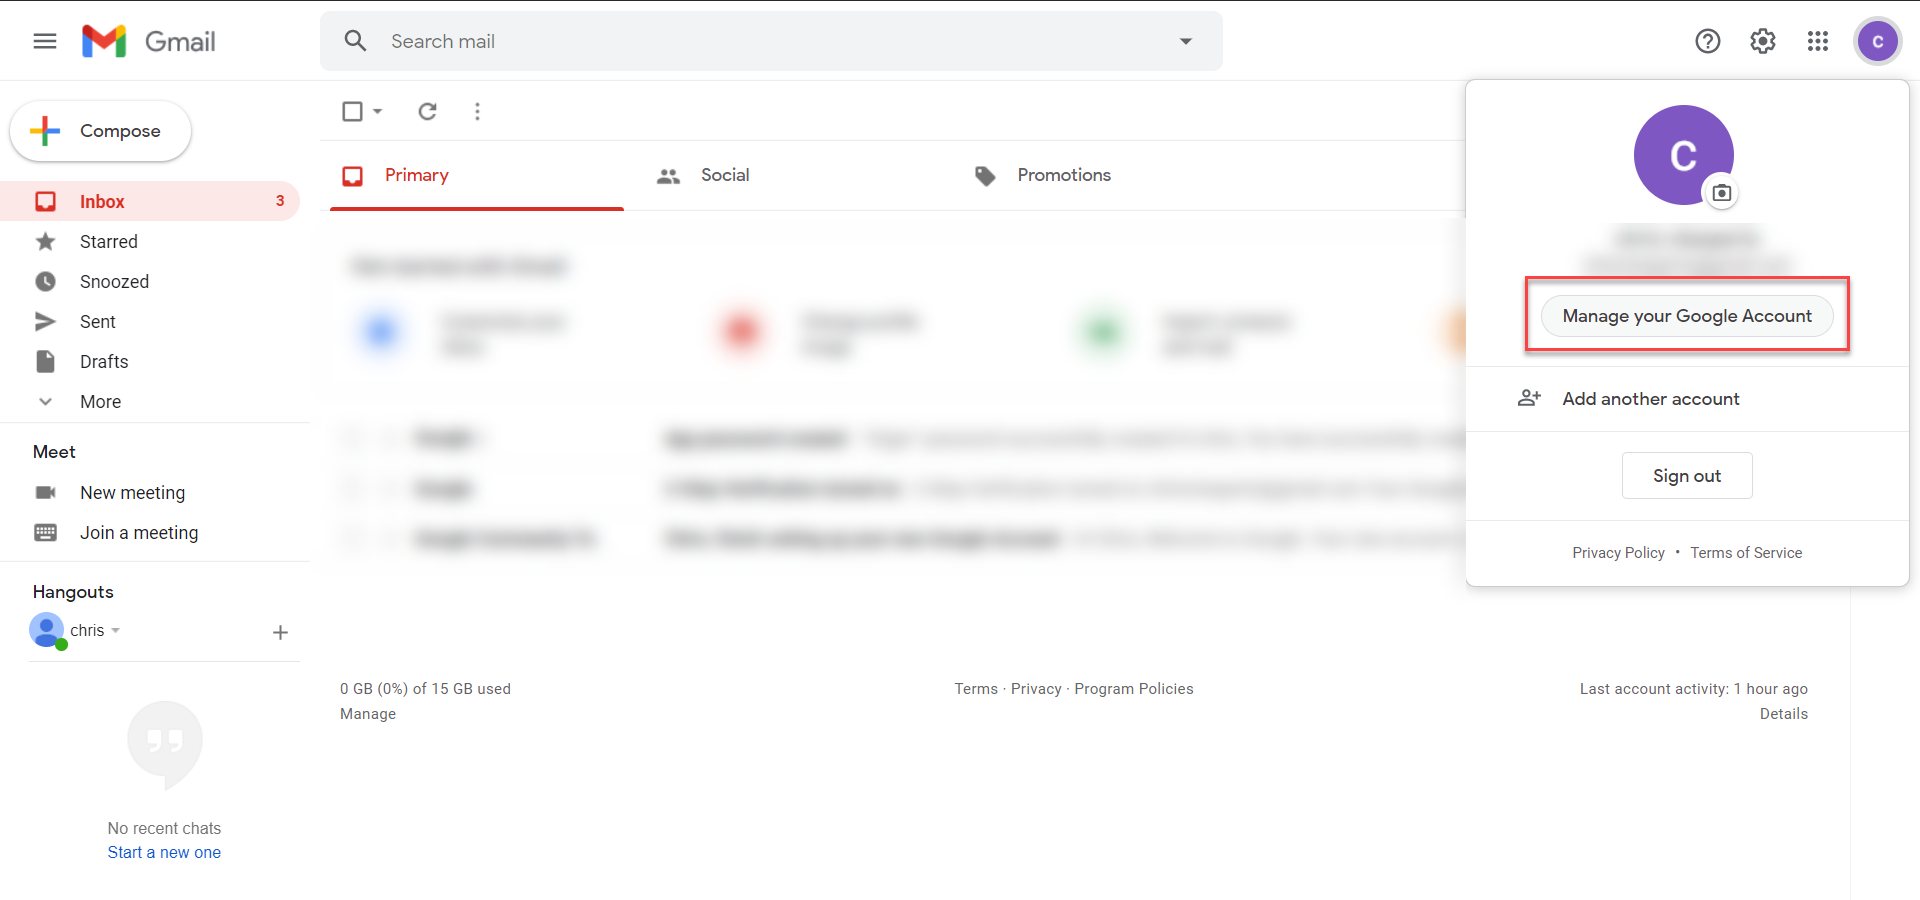Open the select options dropdown arrow
Screen dimensions: 1920x900
pyautogui.click(x=378, y=111)
